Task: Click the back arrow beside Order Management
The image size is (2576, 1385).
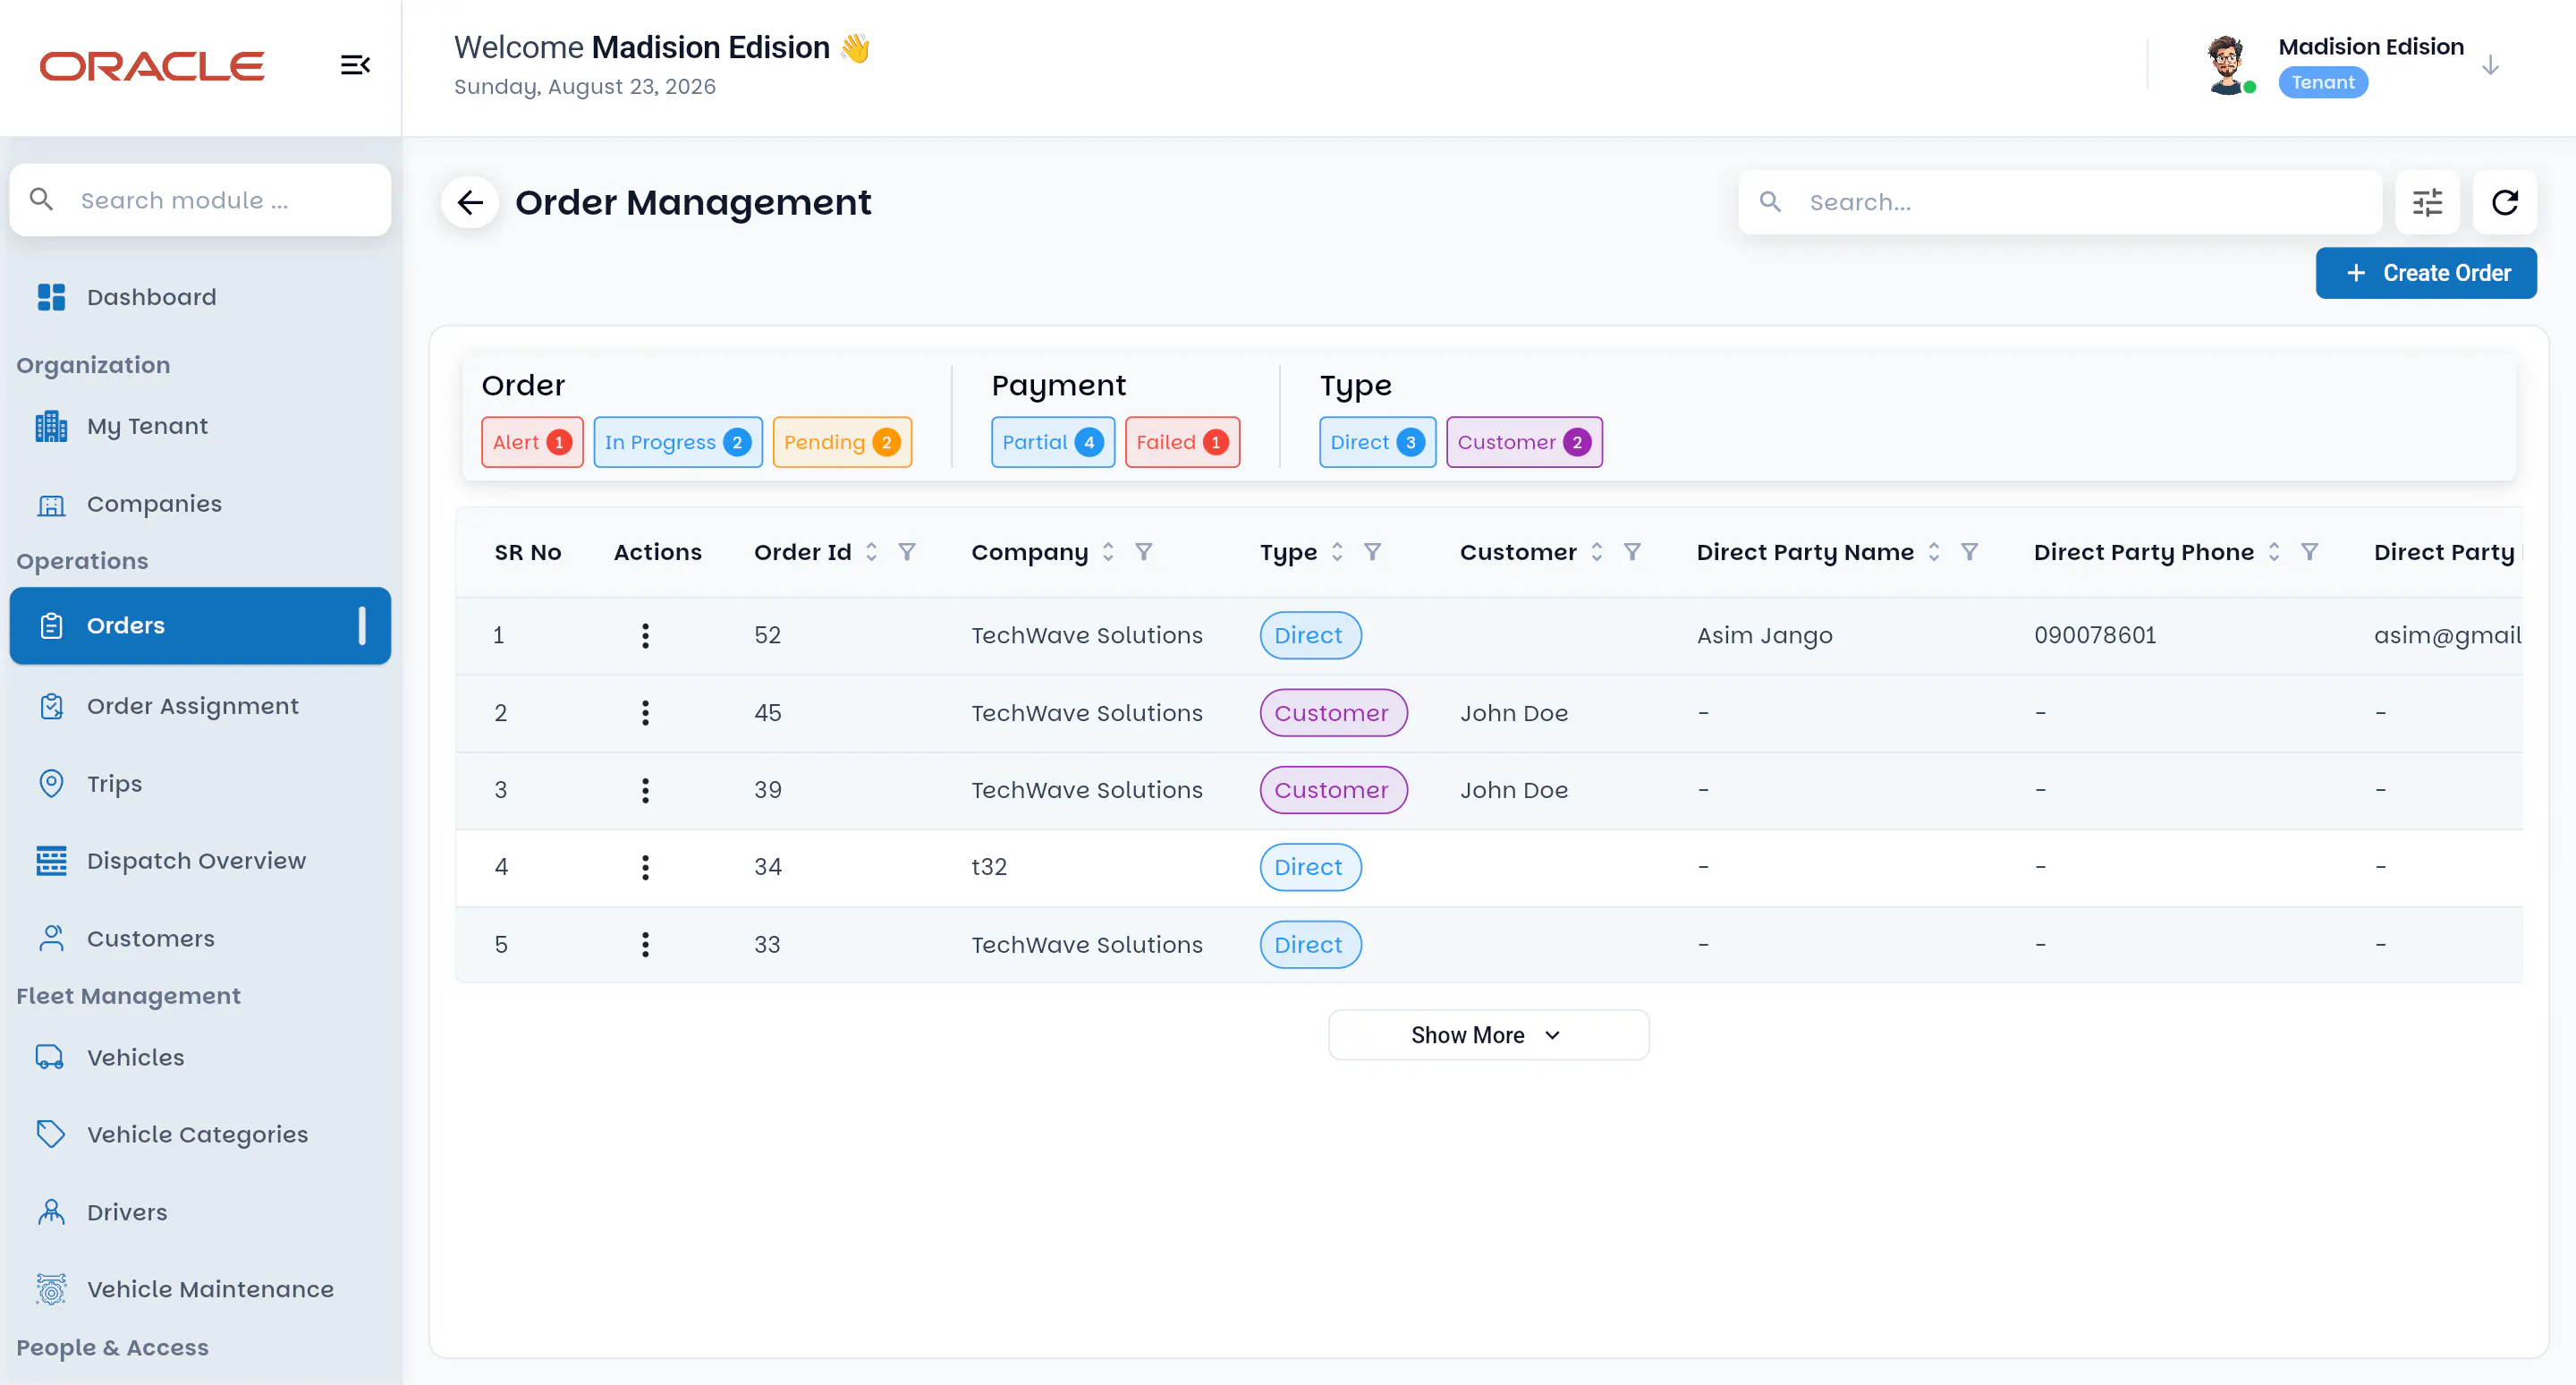Action: [470, 203]
